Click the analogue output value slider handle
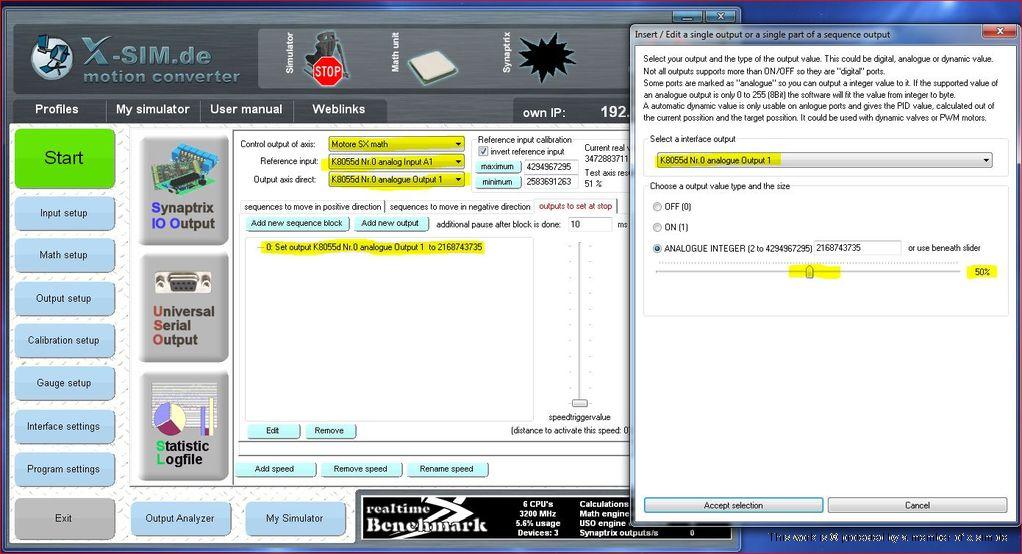 (809, 271)
